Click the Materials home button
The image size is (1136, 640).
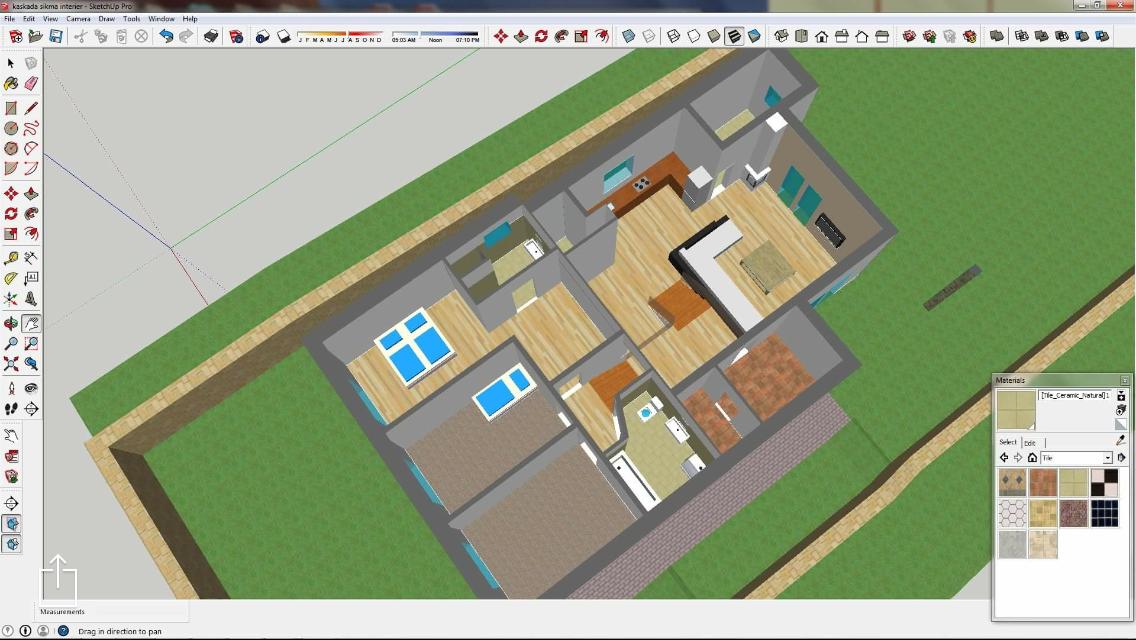[1032, 458]
